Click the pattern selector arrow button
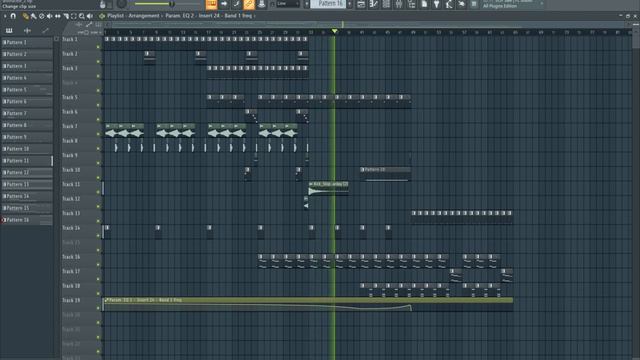 pos(349,4)
